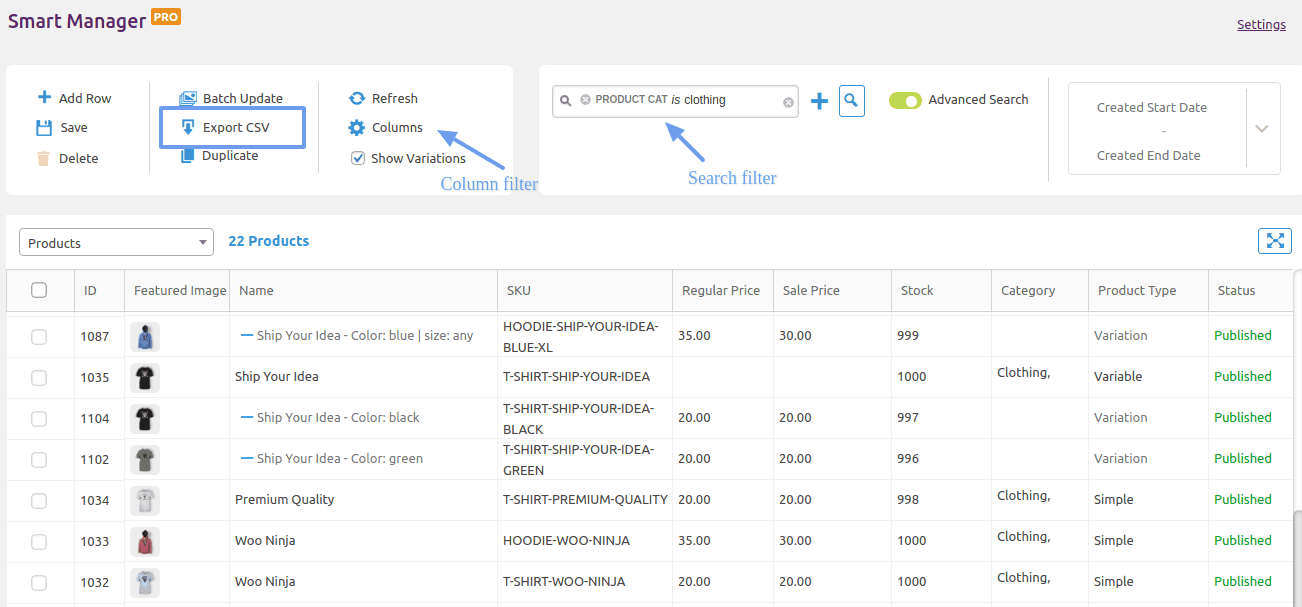Select checkbox for product 1102

(39, 460)
